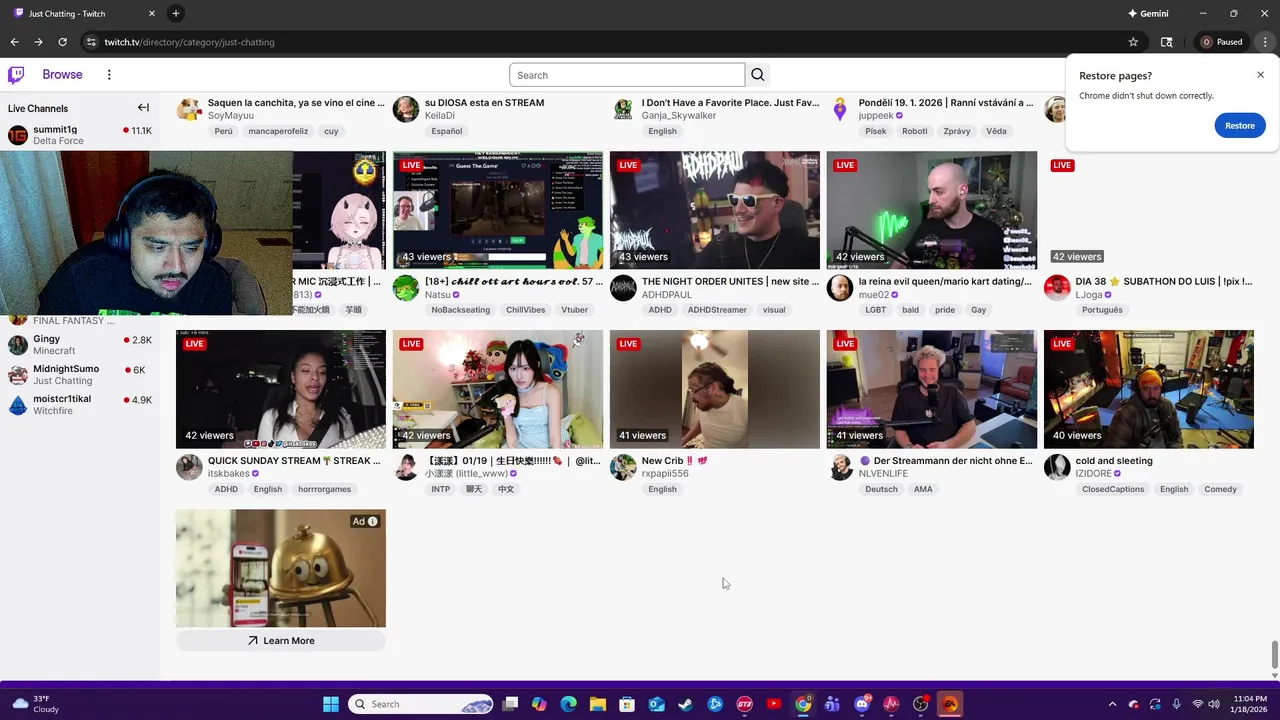
Task: Open MidnightSumo's avatar in sidebar
Action: pyautogui.click(x=18, y=375)
